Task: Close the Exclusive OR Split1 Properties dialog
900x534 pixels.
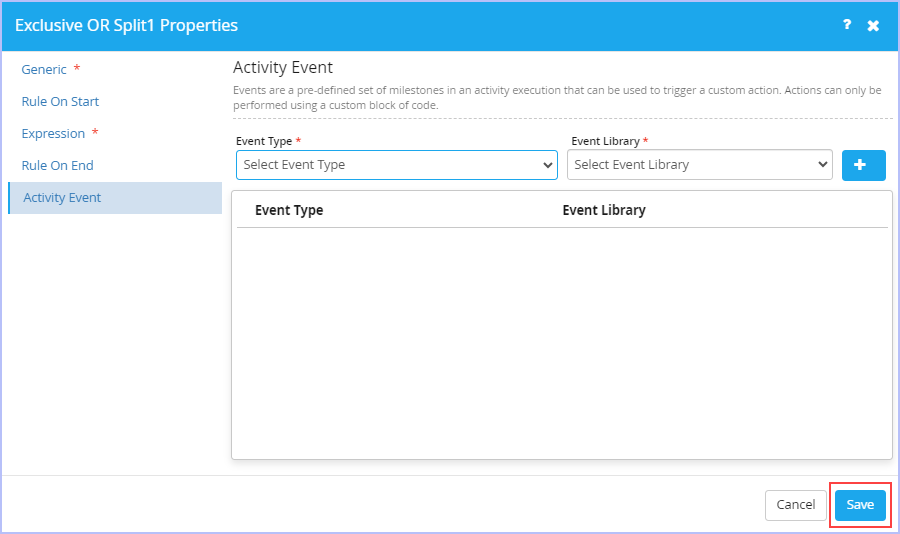Action: pyautogui.click(x=873, y=25)
